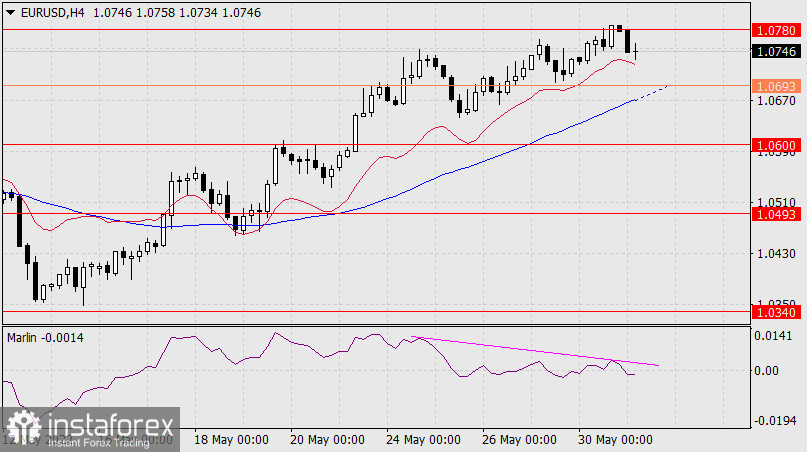Select the magenta trendline on the Marlin oscillator

tap(535, 352)
